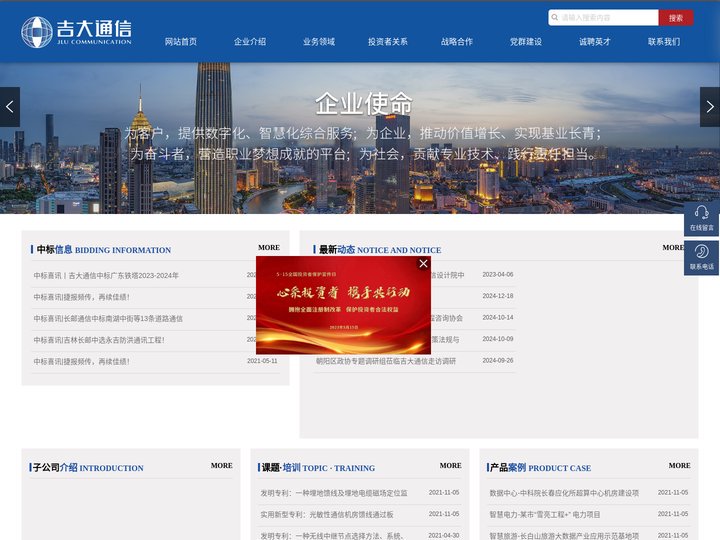The image size is (720, 540).
Task: Open 智慧电力-某市“雪亮工程+”电力项目 item
Action: [545, 515]
